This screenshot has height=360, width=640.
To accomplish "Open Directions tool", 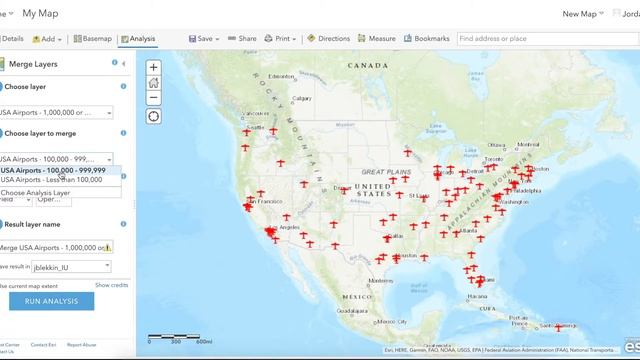I will click(329, 39).
